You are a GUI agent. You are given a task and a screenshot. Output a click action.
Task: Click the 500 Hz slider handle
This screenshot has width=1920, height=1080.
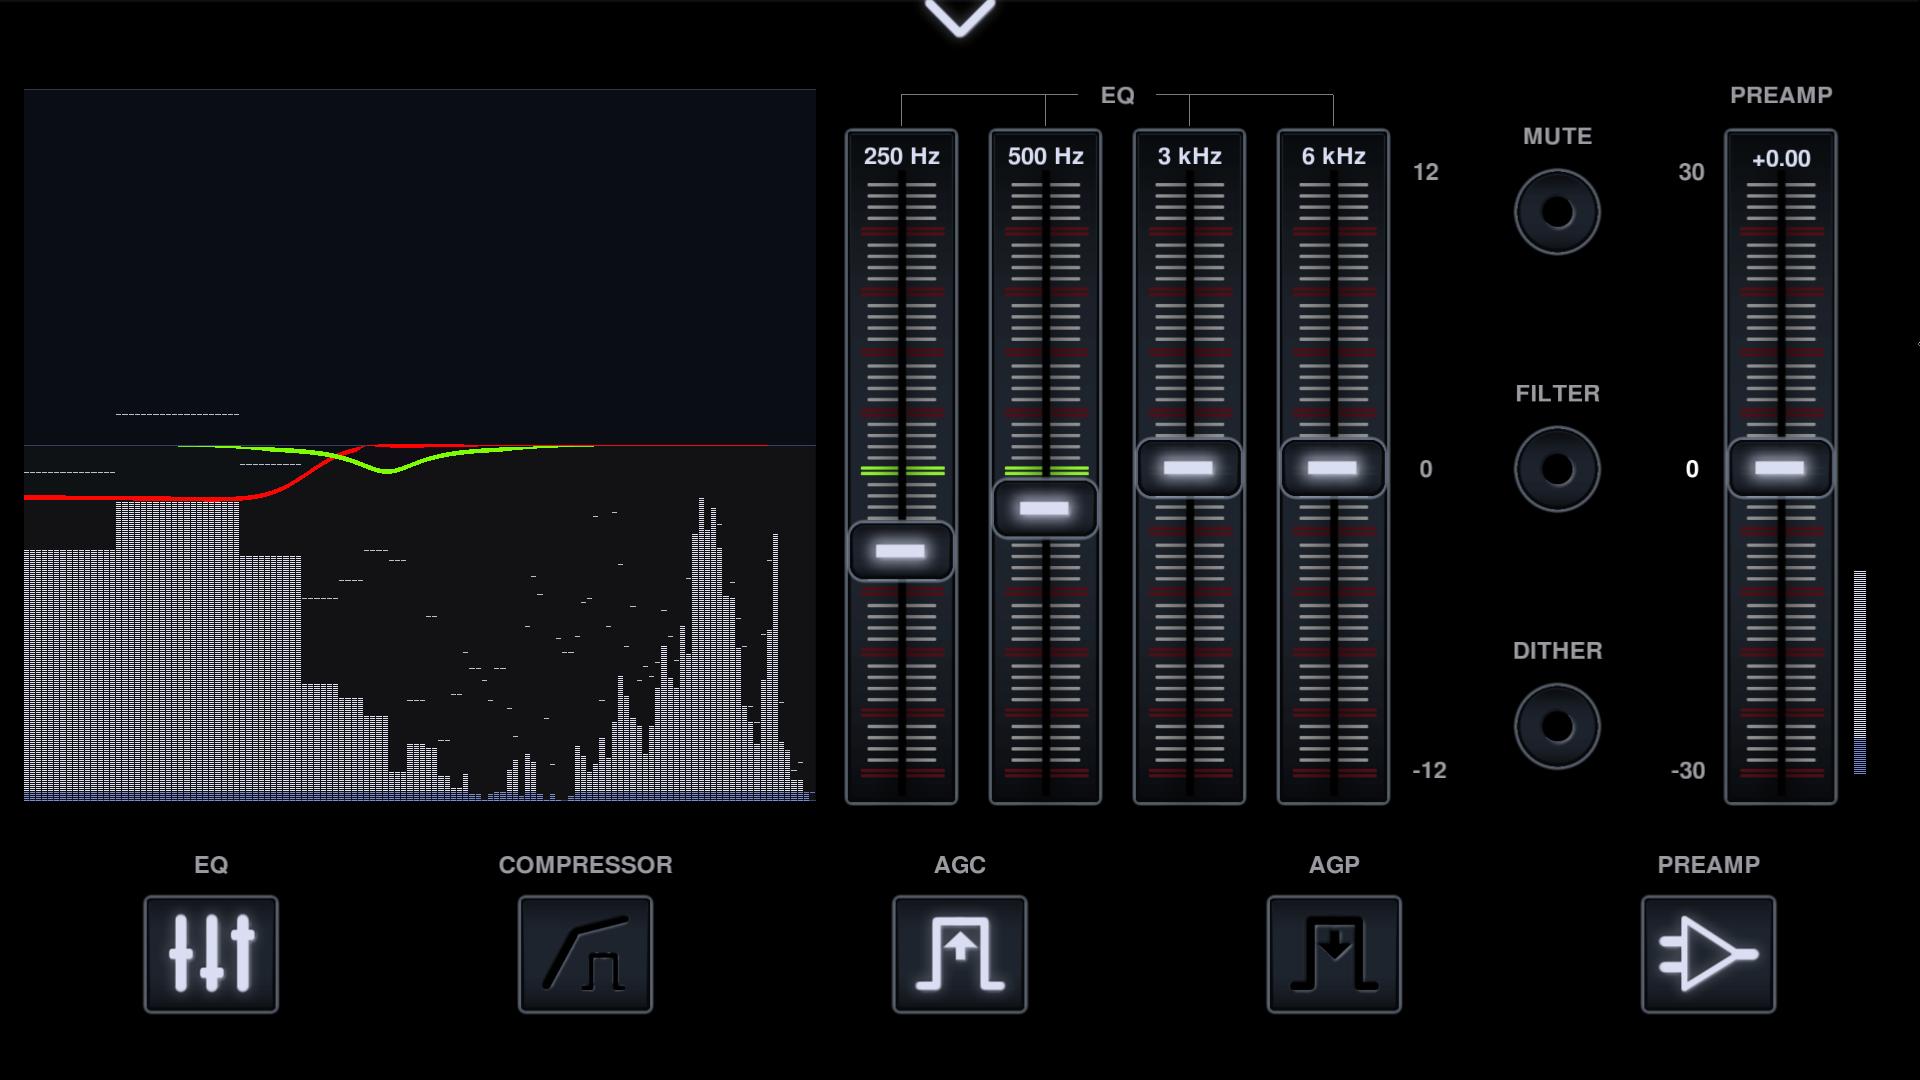pyautogui.click(x=1045, y=509)
